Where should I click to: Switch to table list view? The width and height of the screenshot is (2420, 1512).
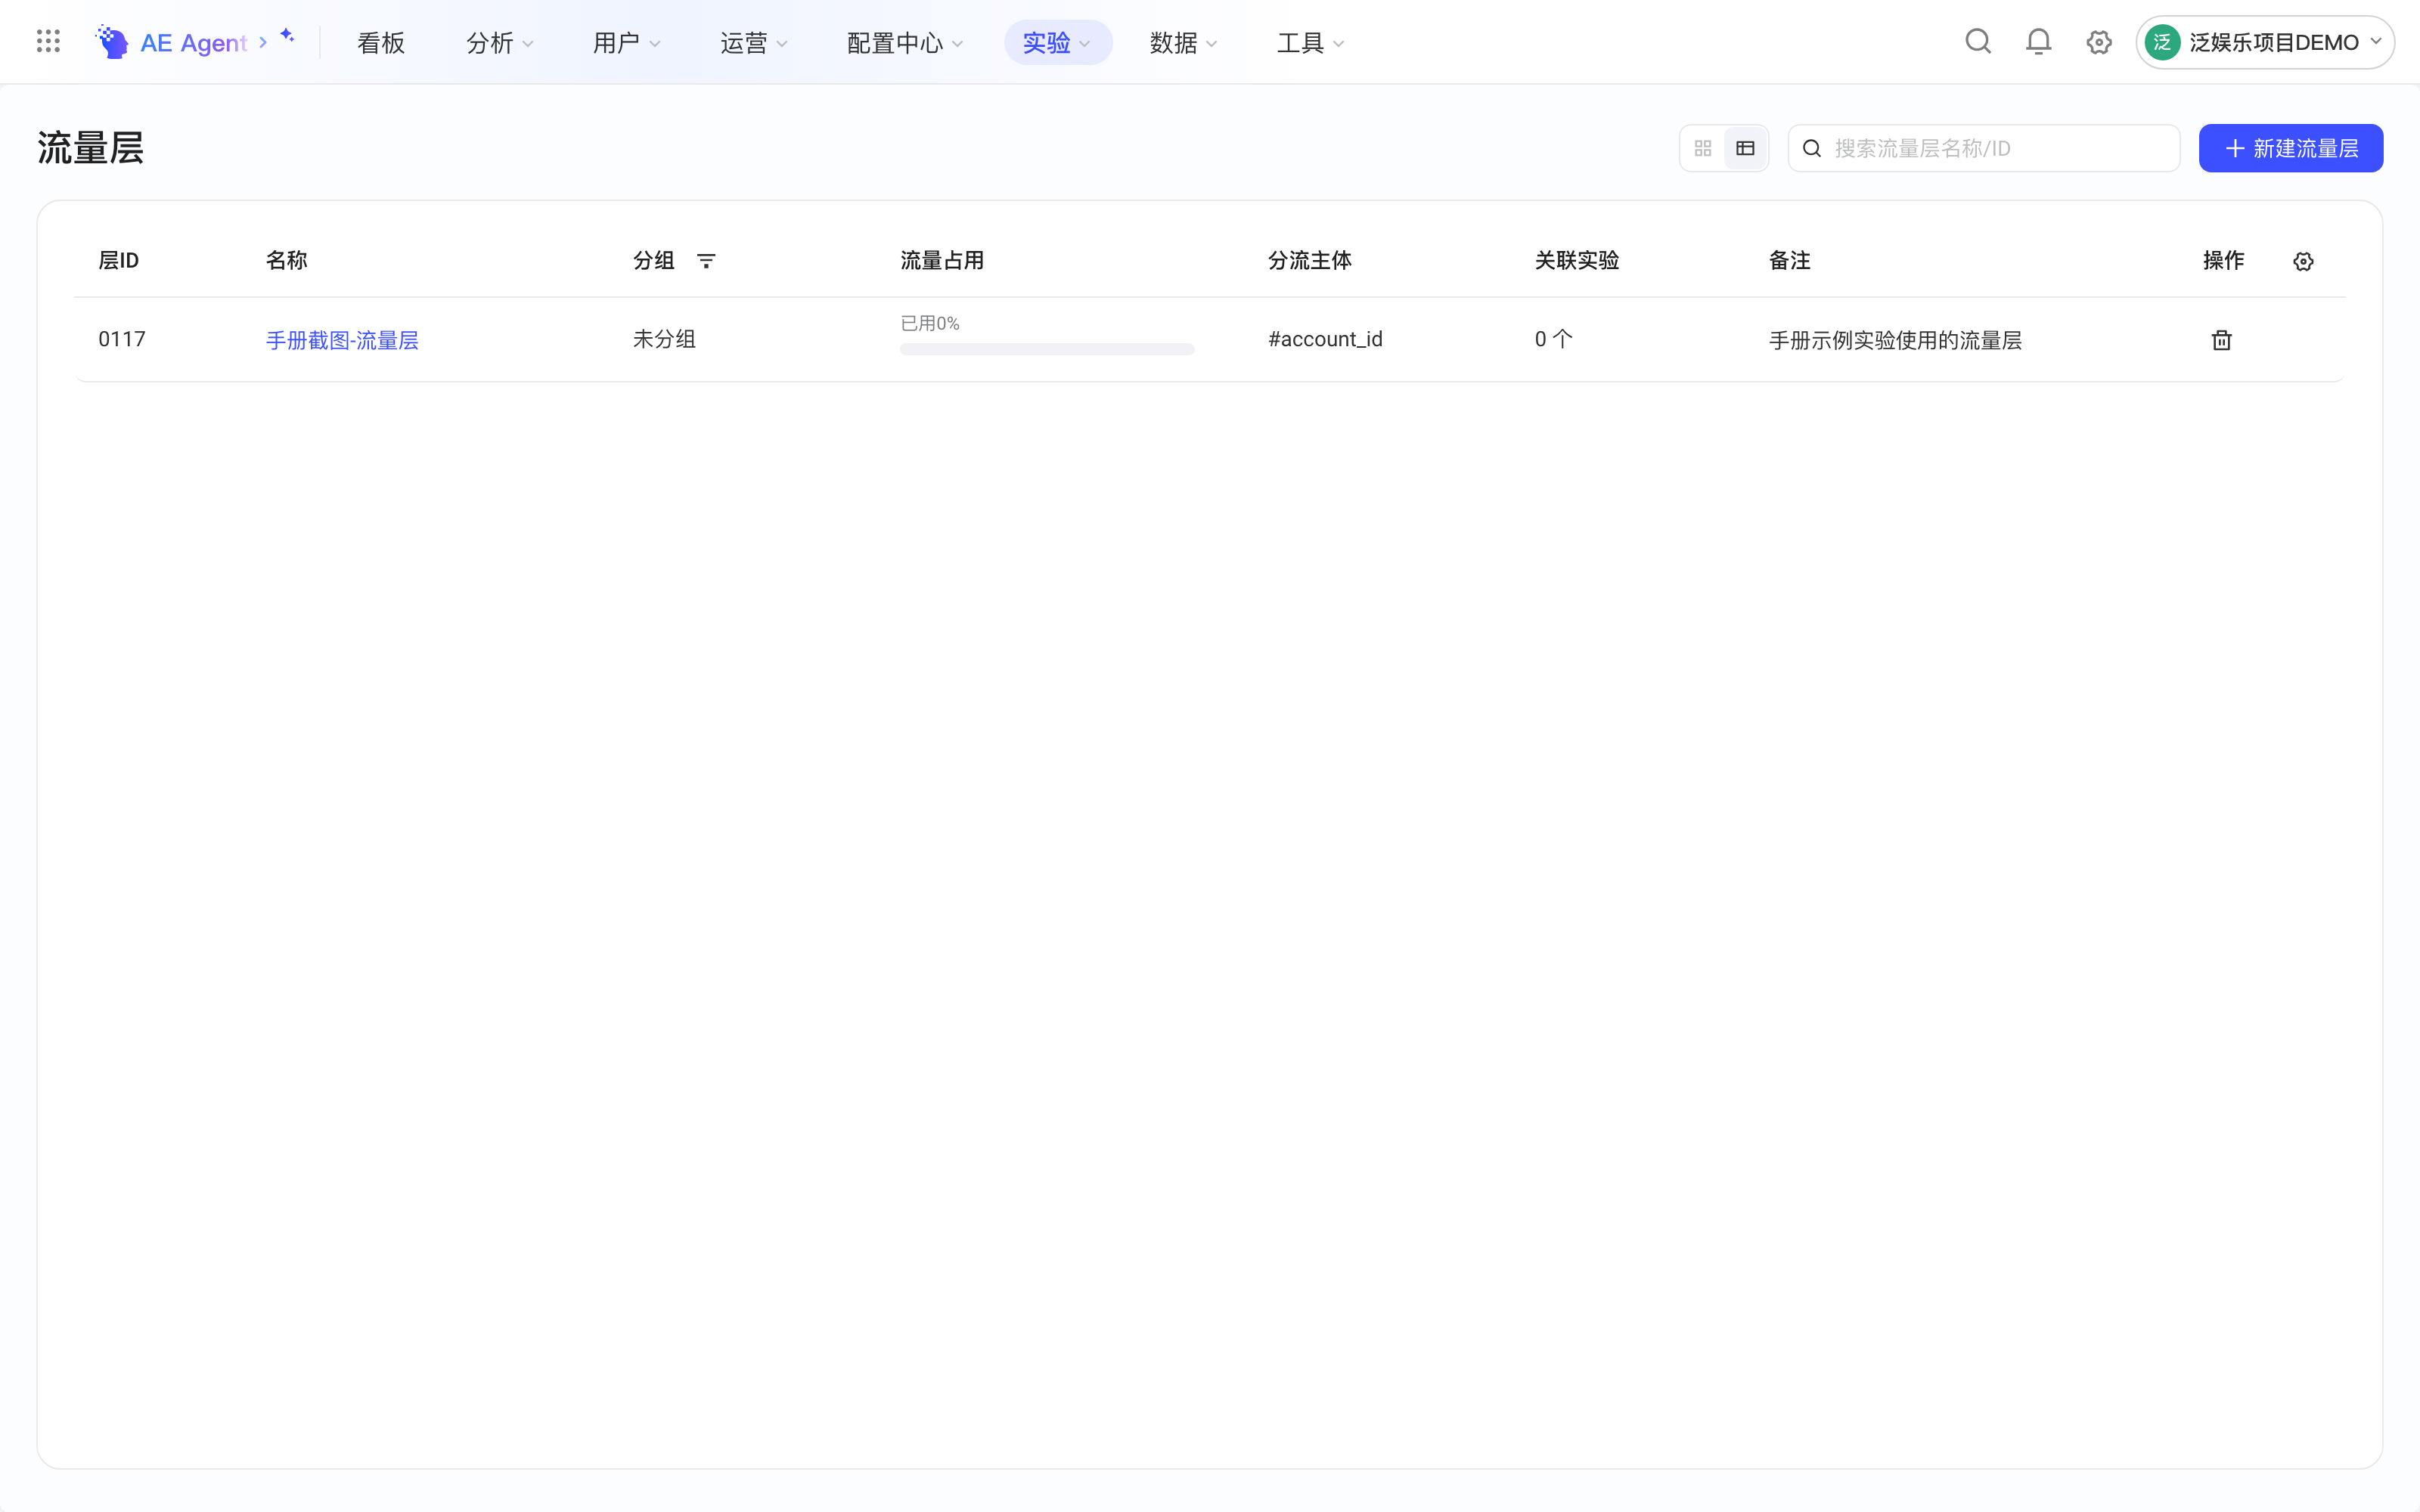(x=1745, y=148)
